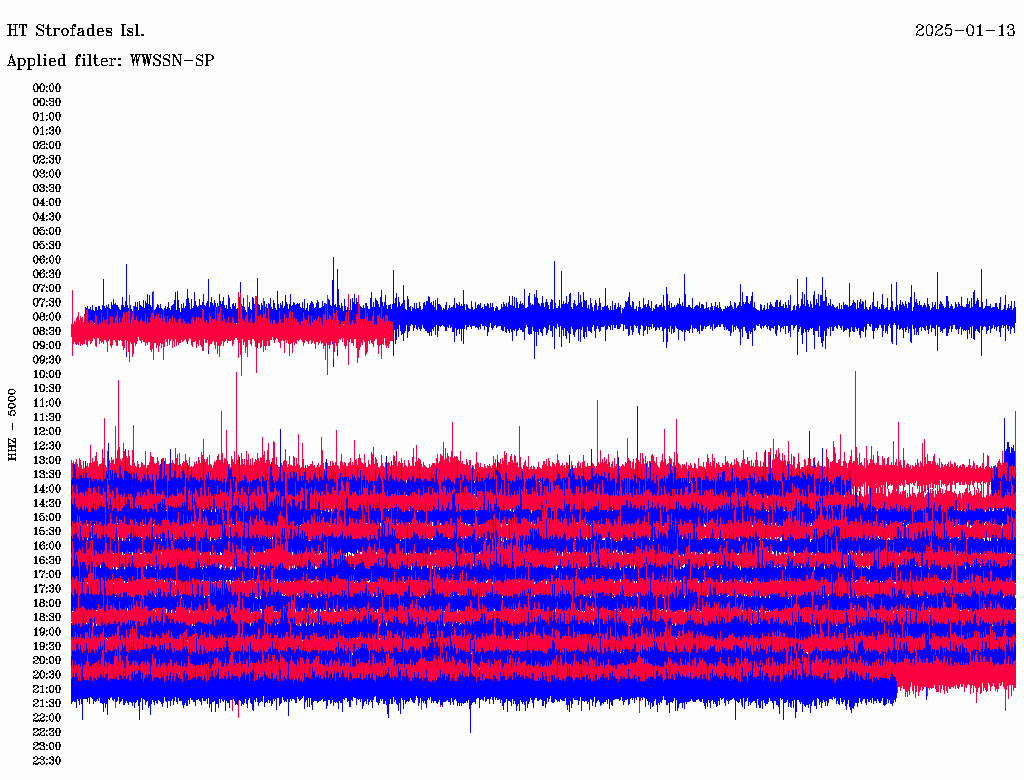Select the 01:30 time label
The image size is (1024, 780).
[47, 131]
